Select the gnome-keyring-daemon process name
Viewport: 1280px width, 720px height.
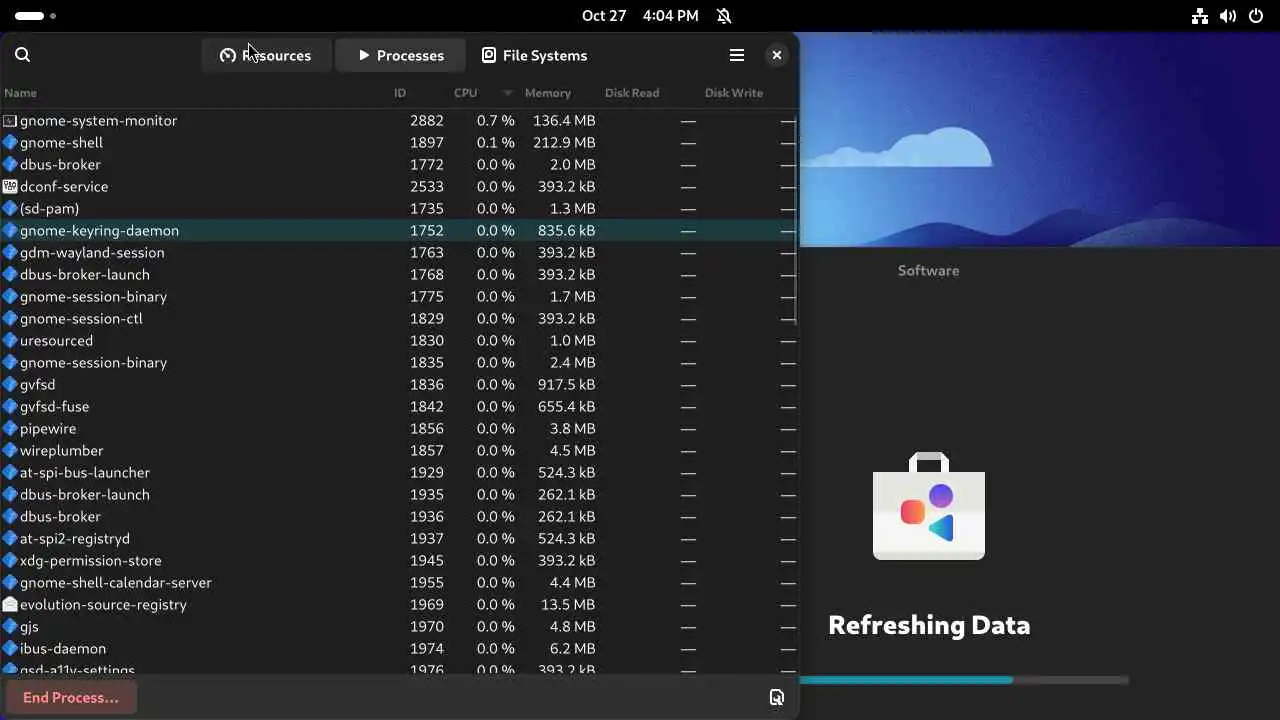click(99, 230)
